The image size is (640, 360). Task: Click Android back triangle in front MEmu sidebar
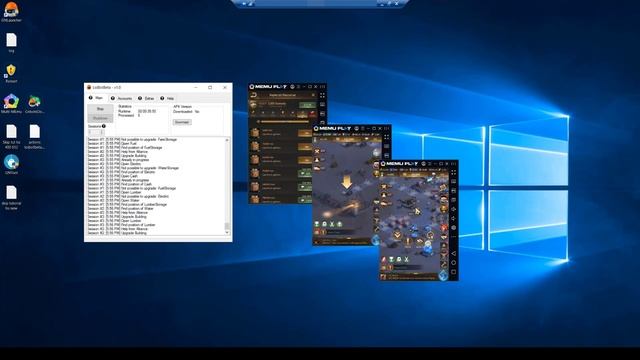(x=453, y=253)
